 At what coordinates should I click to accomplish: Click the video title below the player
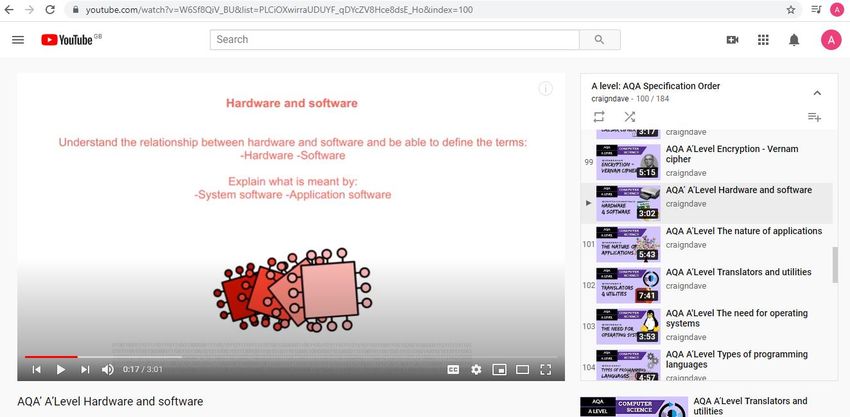110,402
